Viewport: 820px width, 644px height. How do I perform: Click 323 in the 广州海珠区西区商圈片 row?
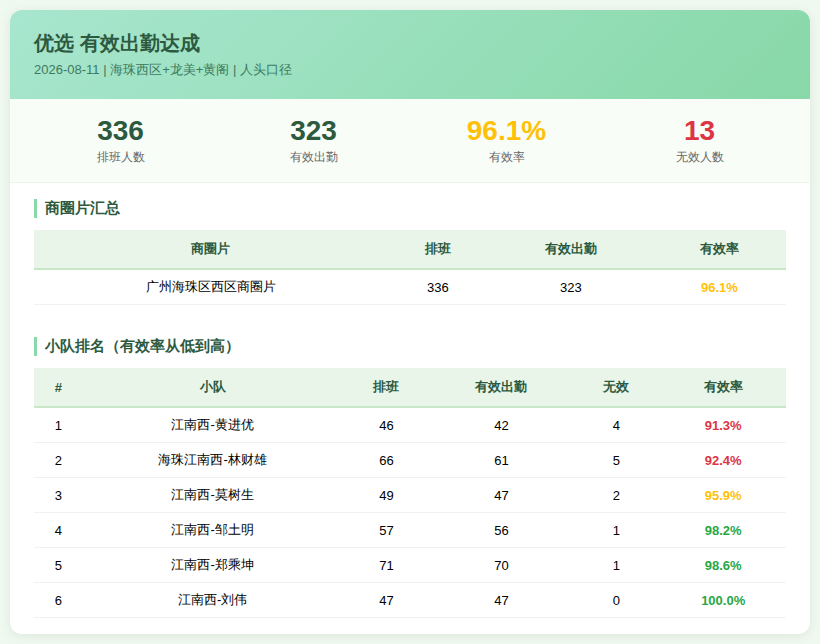(571, 288)
